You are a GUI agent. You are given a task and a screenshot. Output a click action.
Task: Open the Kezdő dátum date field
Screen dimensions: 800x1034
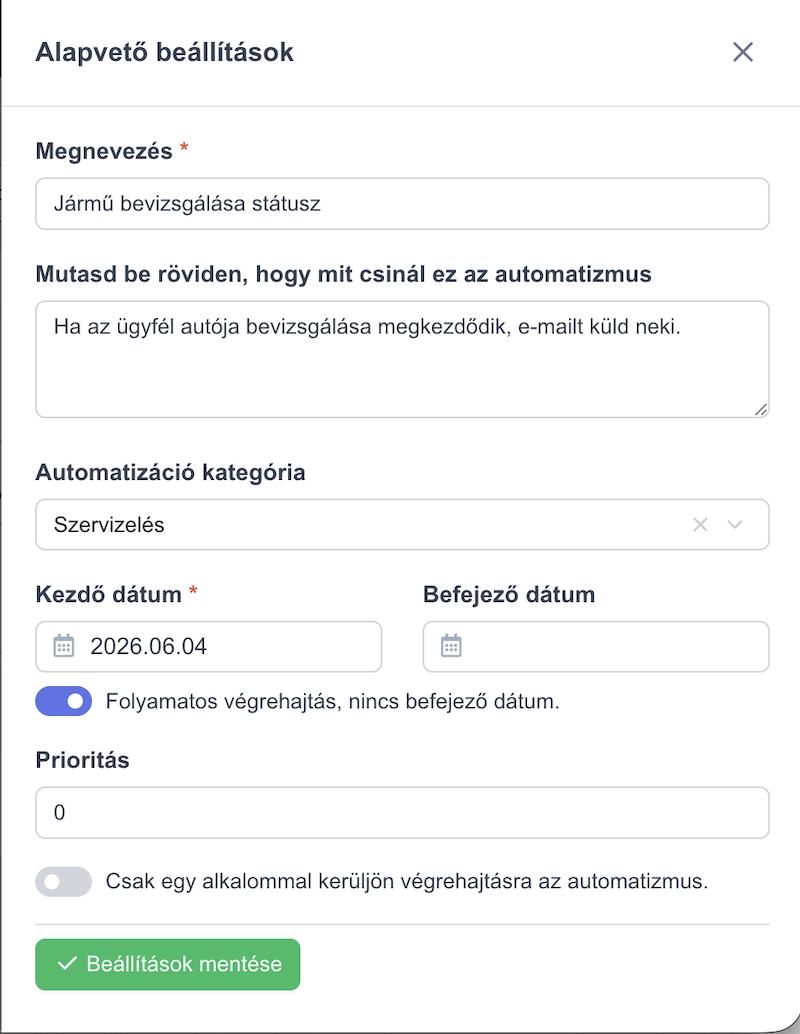click(208, 646)
